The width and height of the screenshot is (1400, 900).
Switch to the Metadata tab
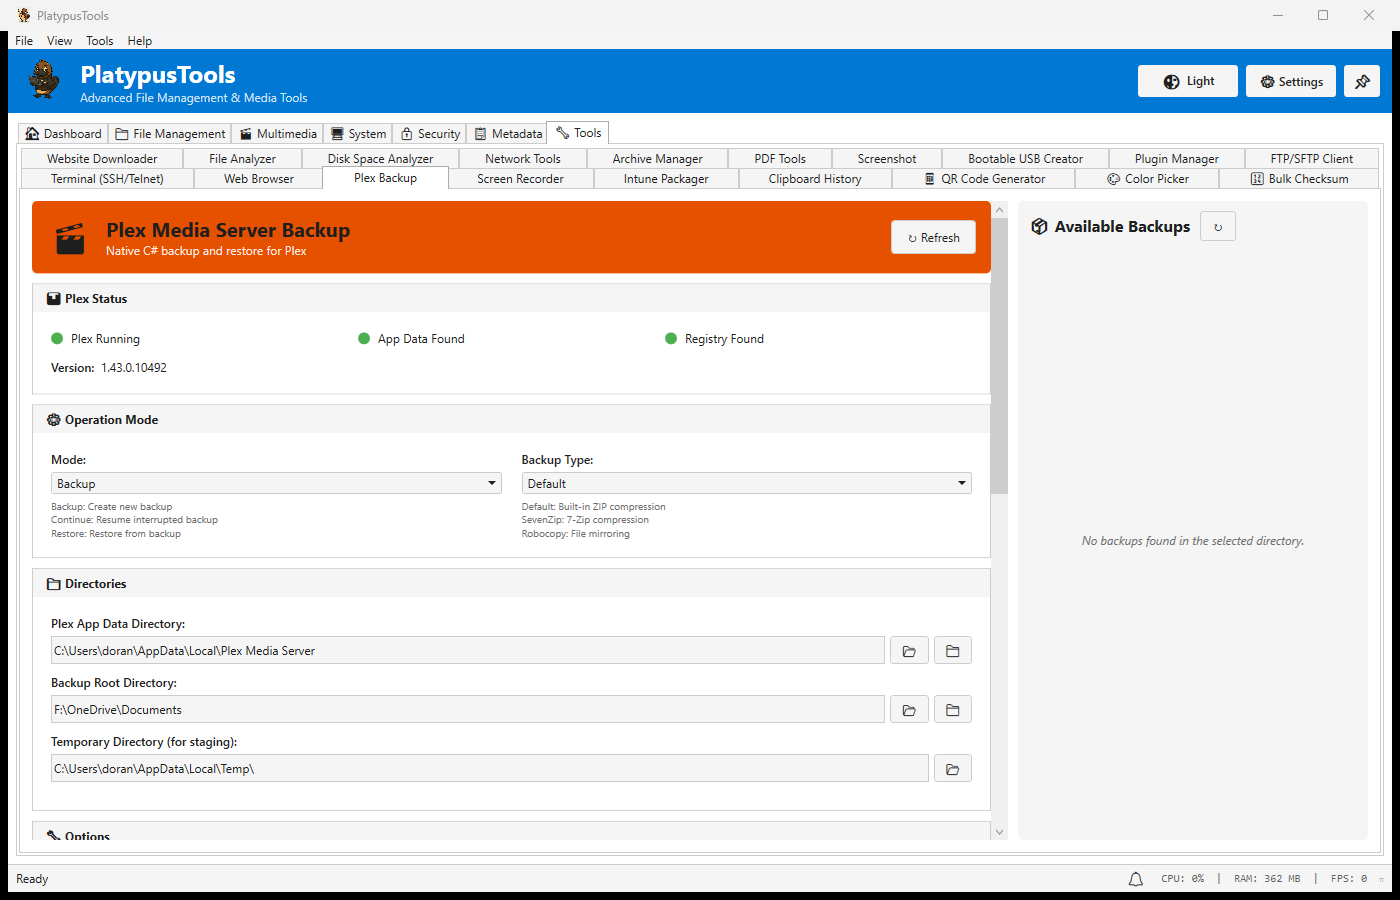[507, 134]
